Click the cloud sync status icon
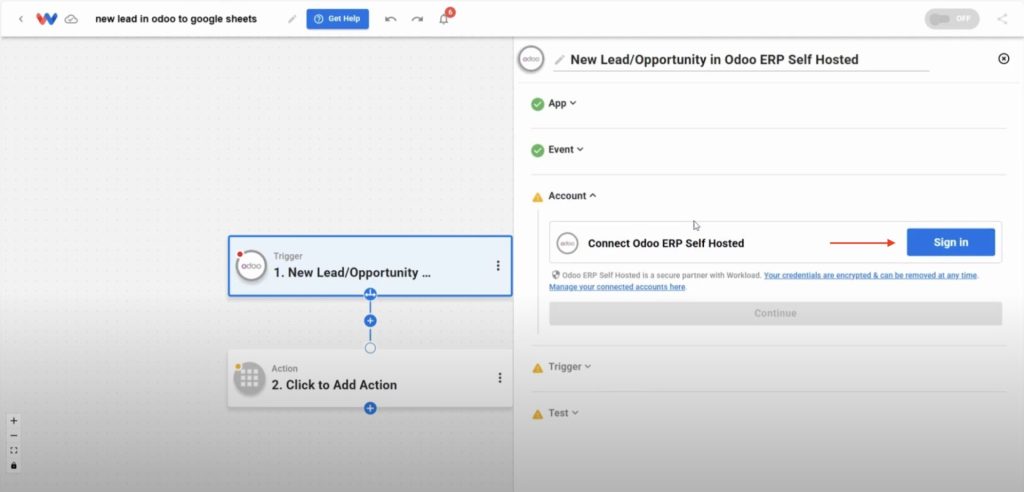Screen dimensions: 1024x492 [72, 19]
